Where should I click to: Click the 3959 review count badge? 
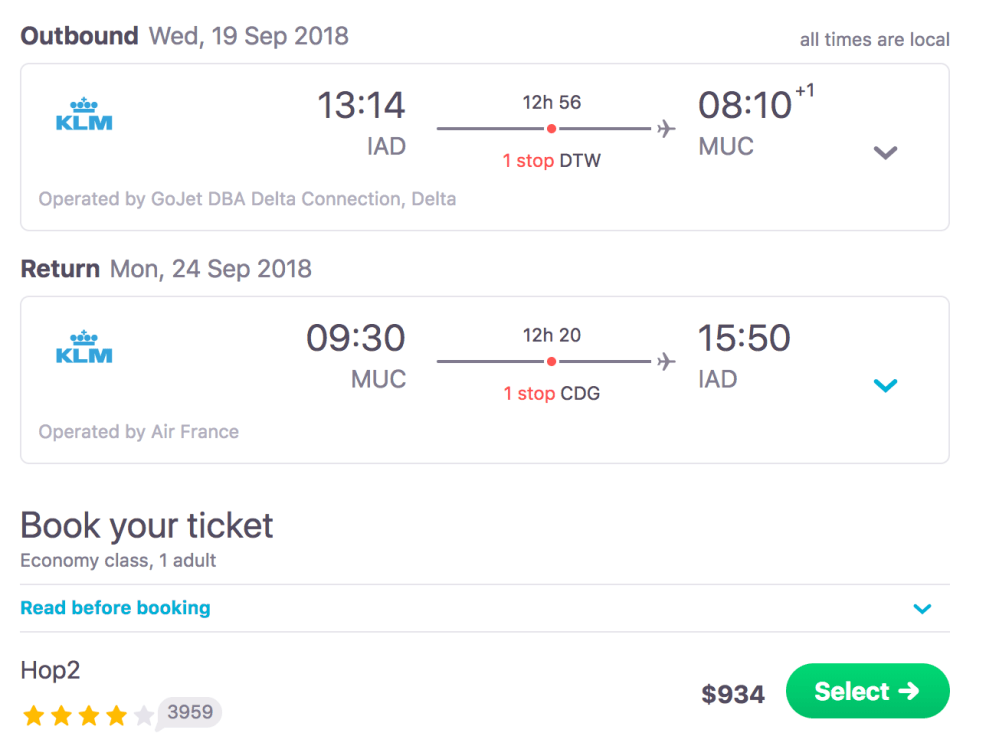coord(189,713)
